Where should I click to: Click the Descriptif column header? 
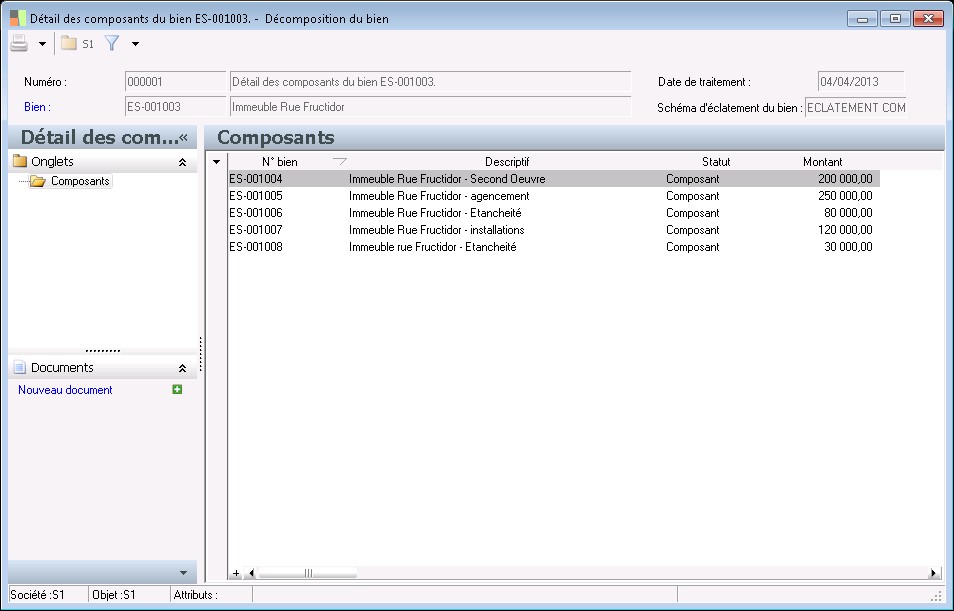(507, 162)
